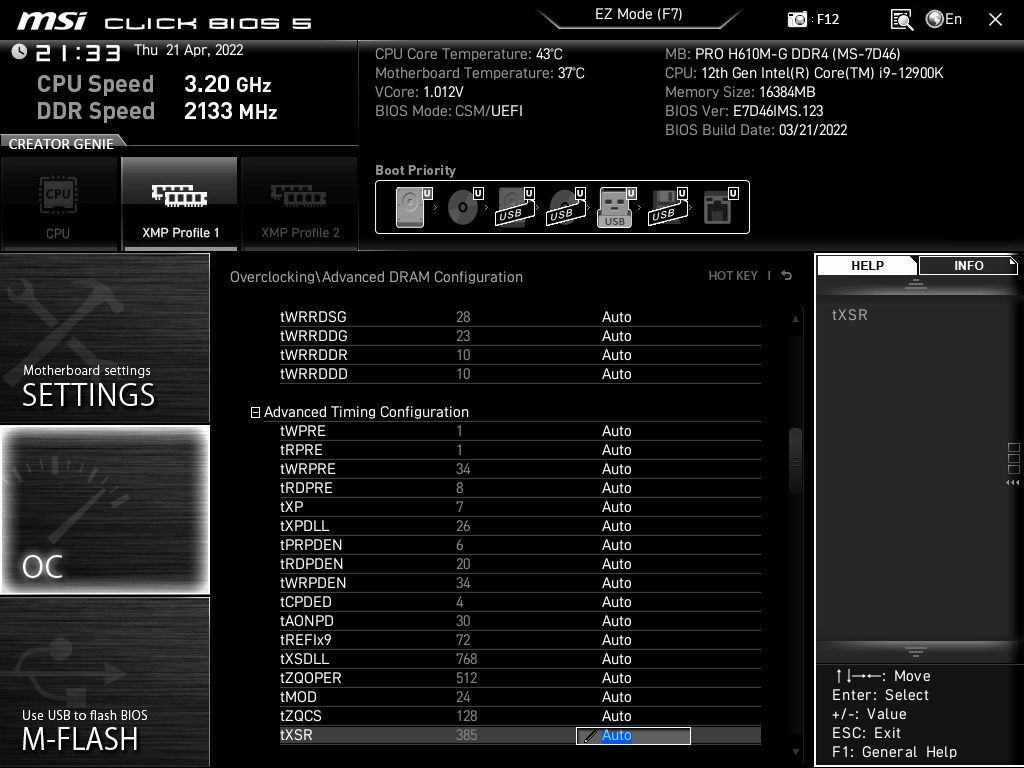Expand the side panel triple-arrow handle
Image resolution: width=1024 pixels, height=768 pixels.
coord(1013,483)
